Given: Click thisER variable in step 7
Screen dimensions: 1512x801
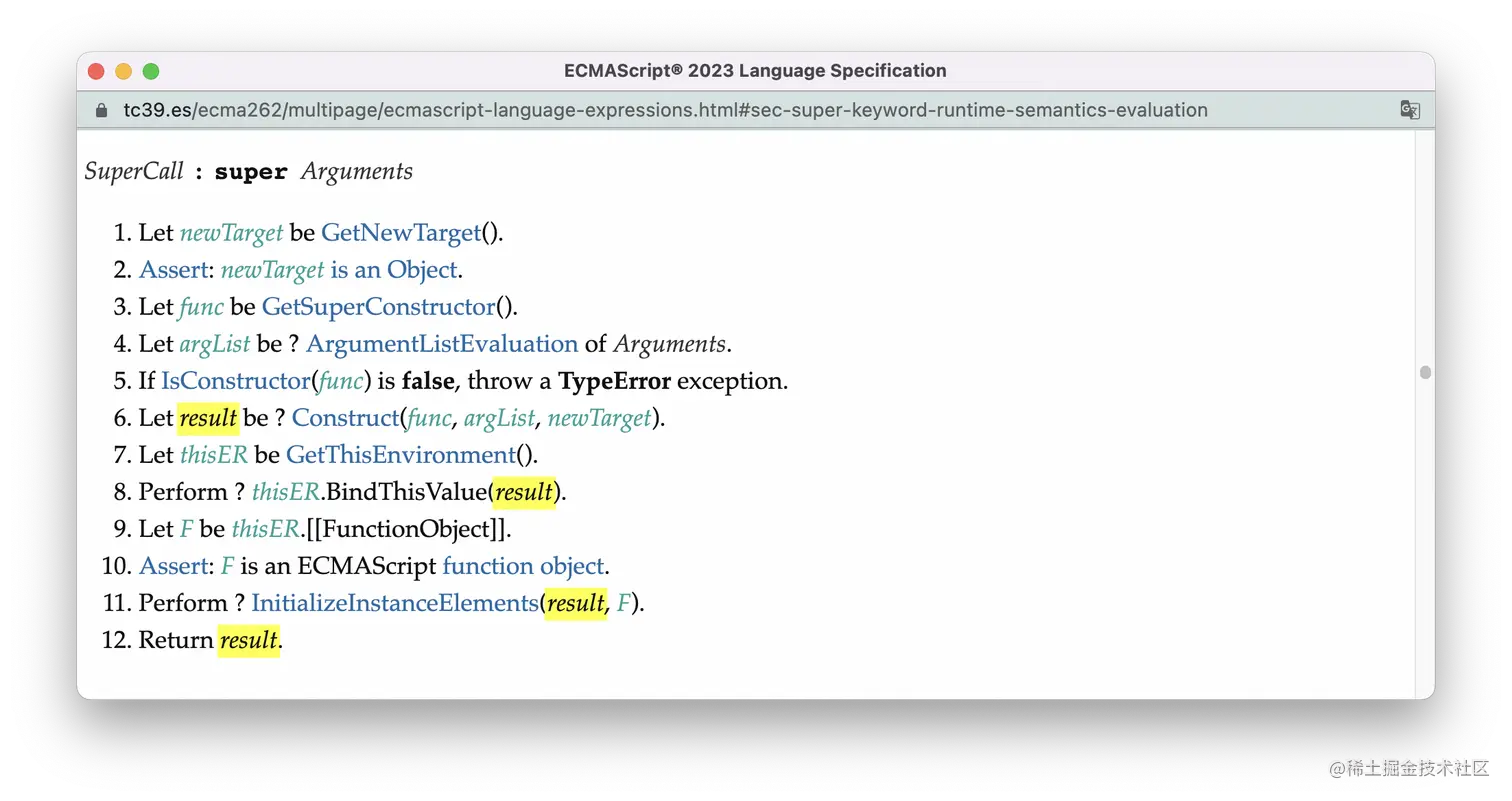Looking at the screenshot, I should point(214,455).
